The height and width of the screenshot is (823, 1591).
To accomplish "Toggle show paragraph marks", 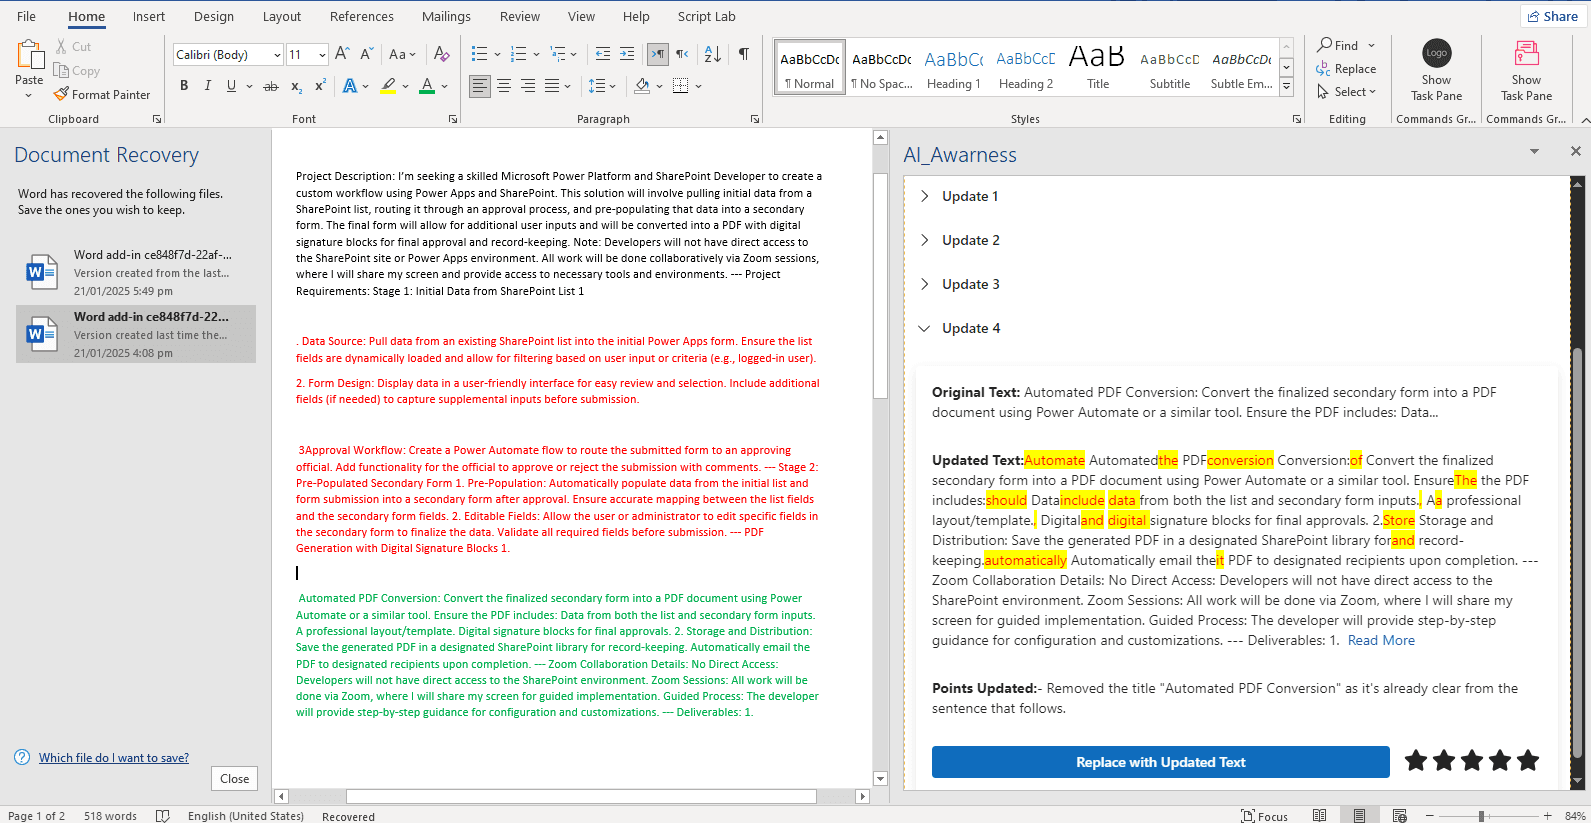I will (744, 54).
